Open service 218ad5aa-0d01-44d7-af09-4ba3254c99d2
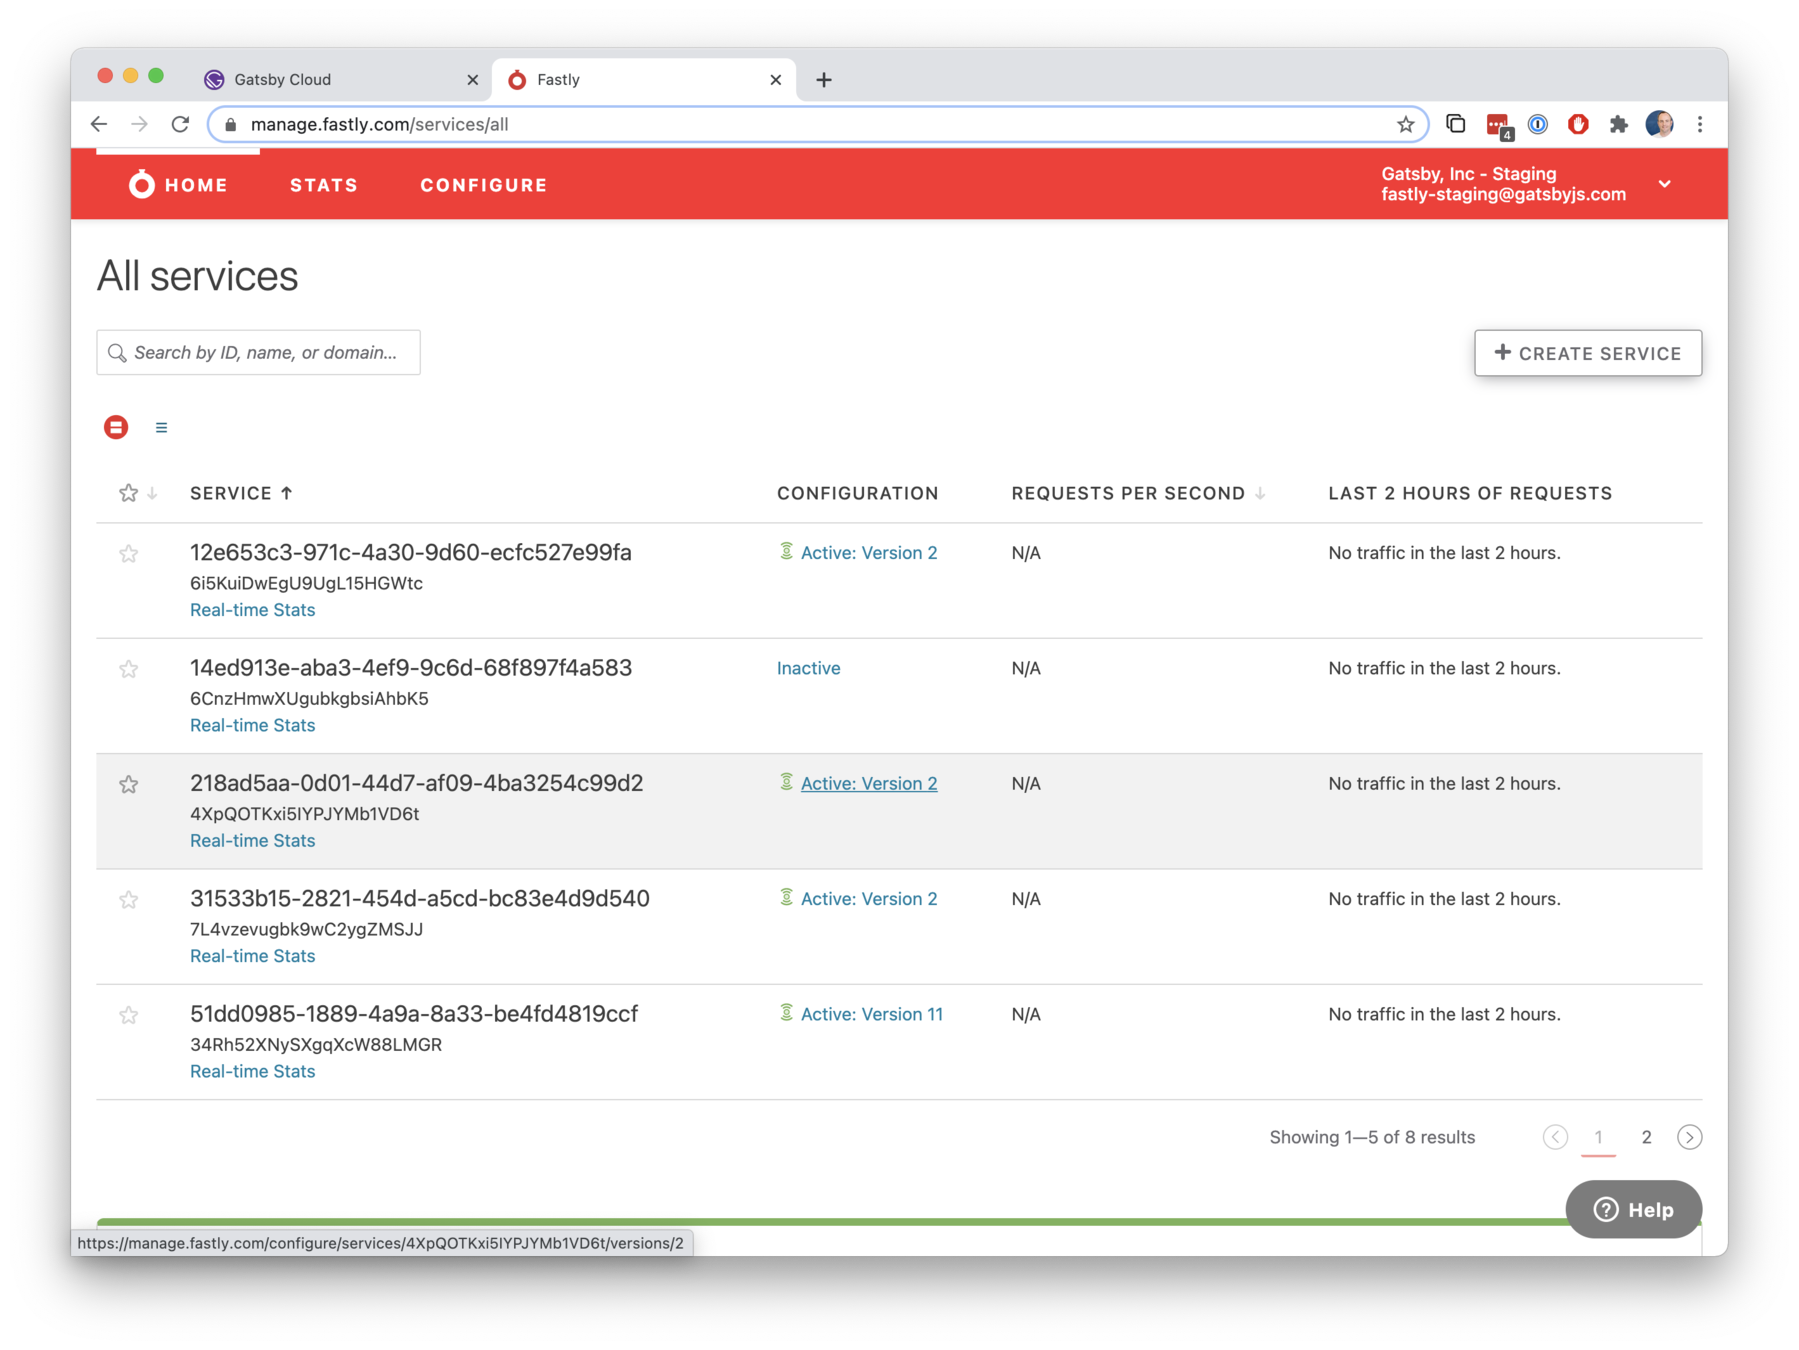 point(417,783)
